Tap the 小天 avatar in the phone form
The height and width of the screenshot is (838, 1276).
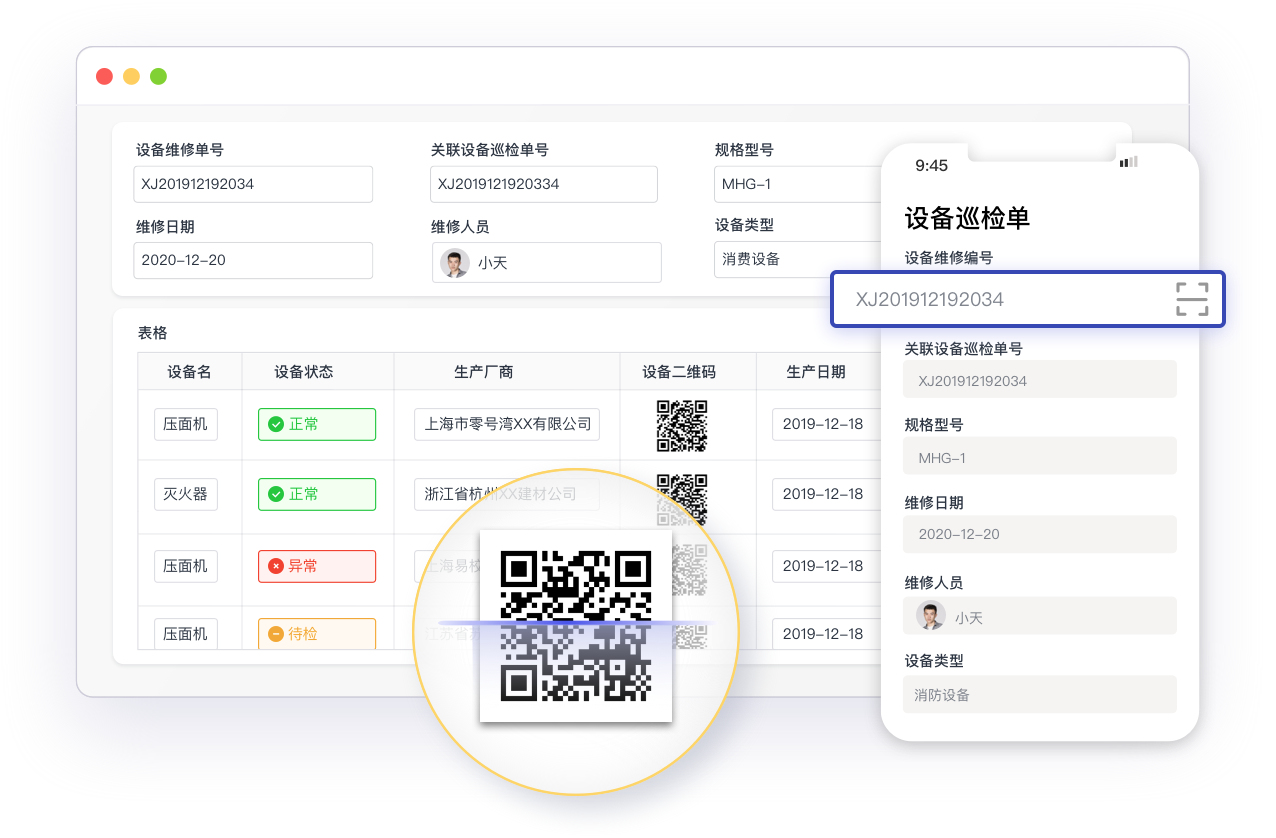931,616
